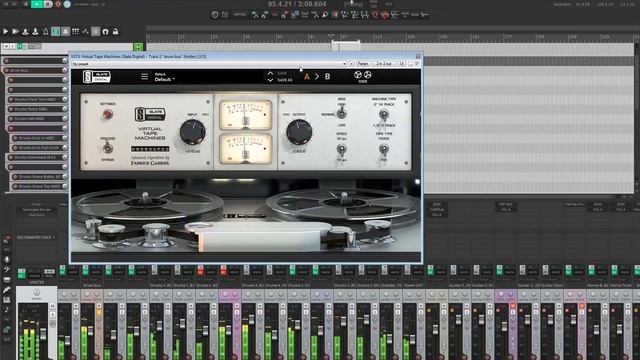The height and width of the screenshot is (360, 640).
Task: Select the Drums Kick Out track
Action: coord(40,147)
